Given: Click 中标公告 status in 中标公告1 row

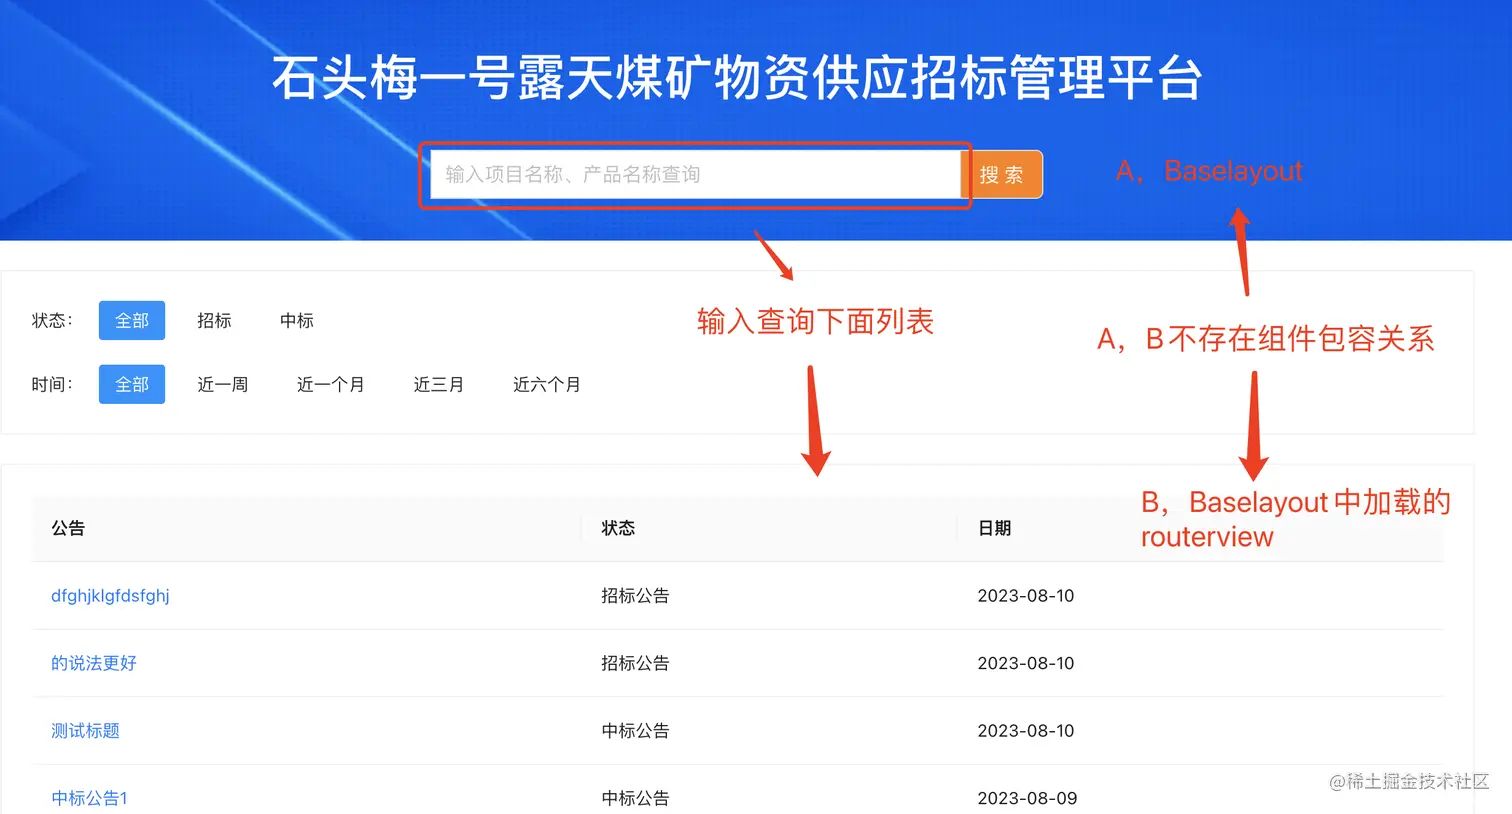Looking at the screenshot, I should (635, 798).
